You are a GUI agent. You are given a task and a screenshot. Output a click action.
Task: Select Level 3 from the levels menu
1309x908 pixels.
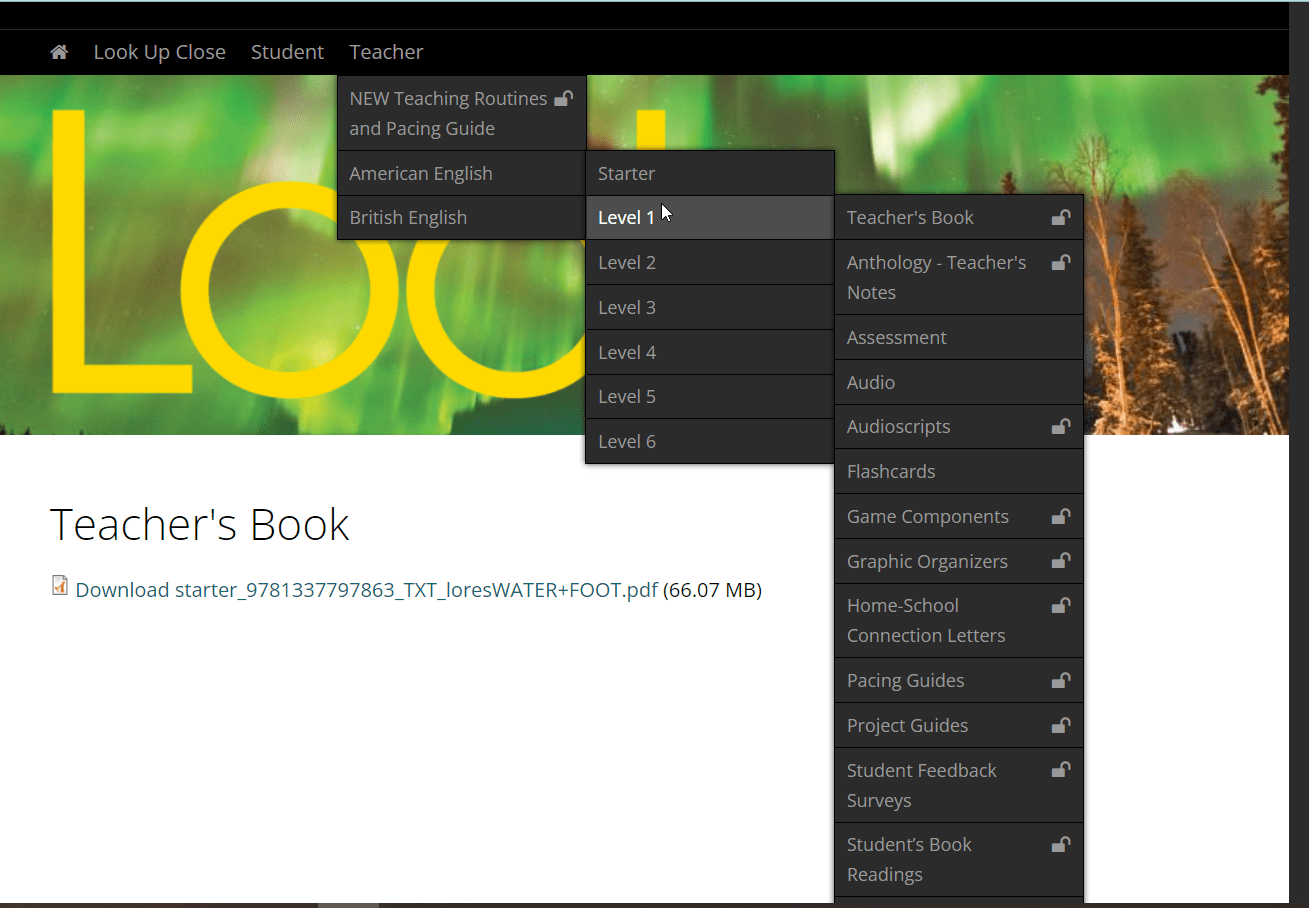coord(627,307)
